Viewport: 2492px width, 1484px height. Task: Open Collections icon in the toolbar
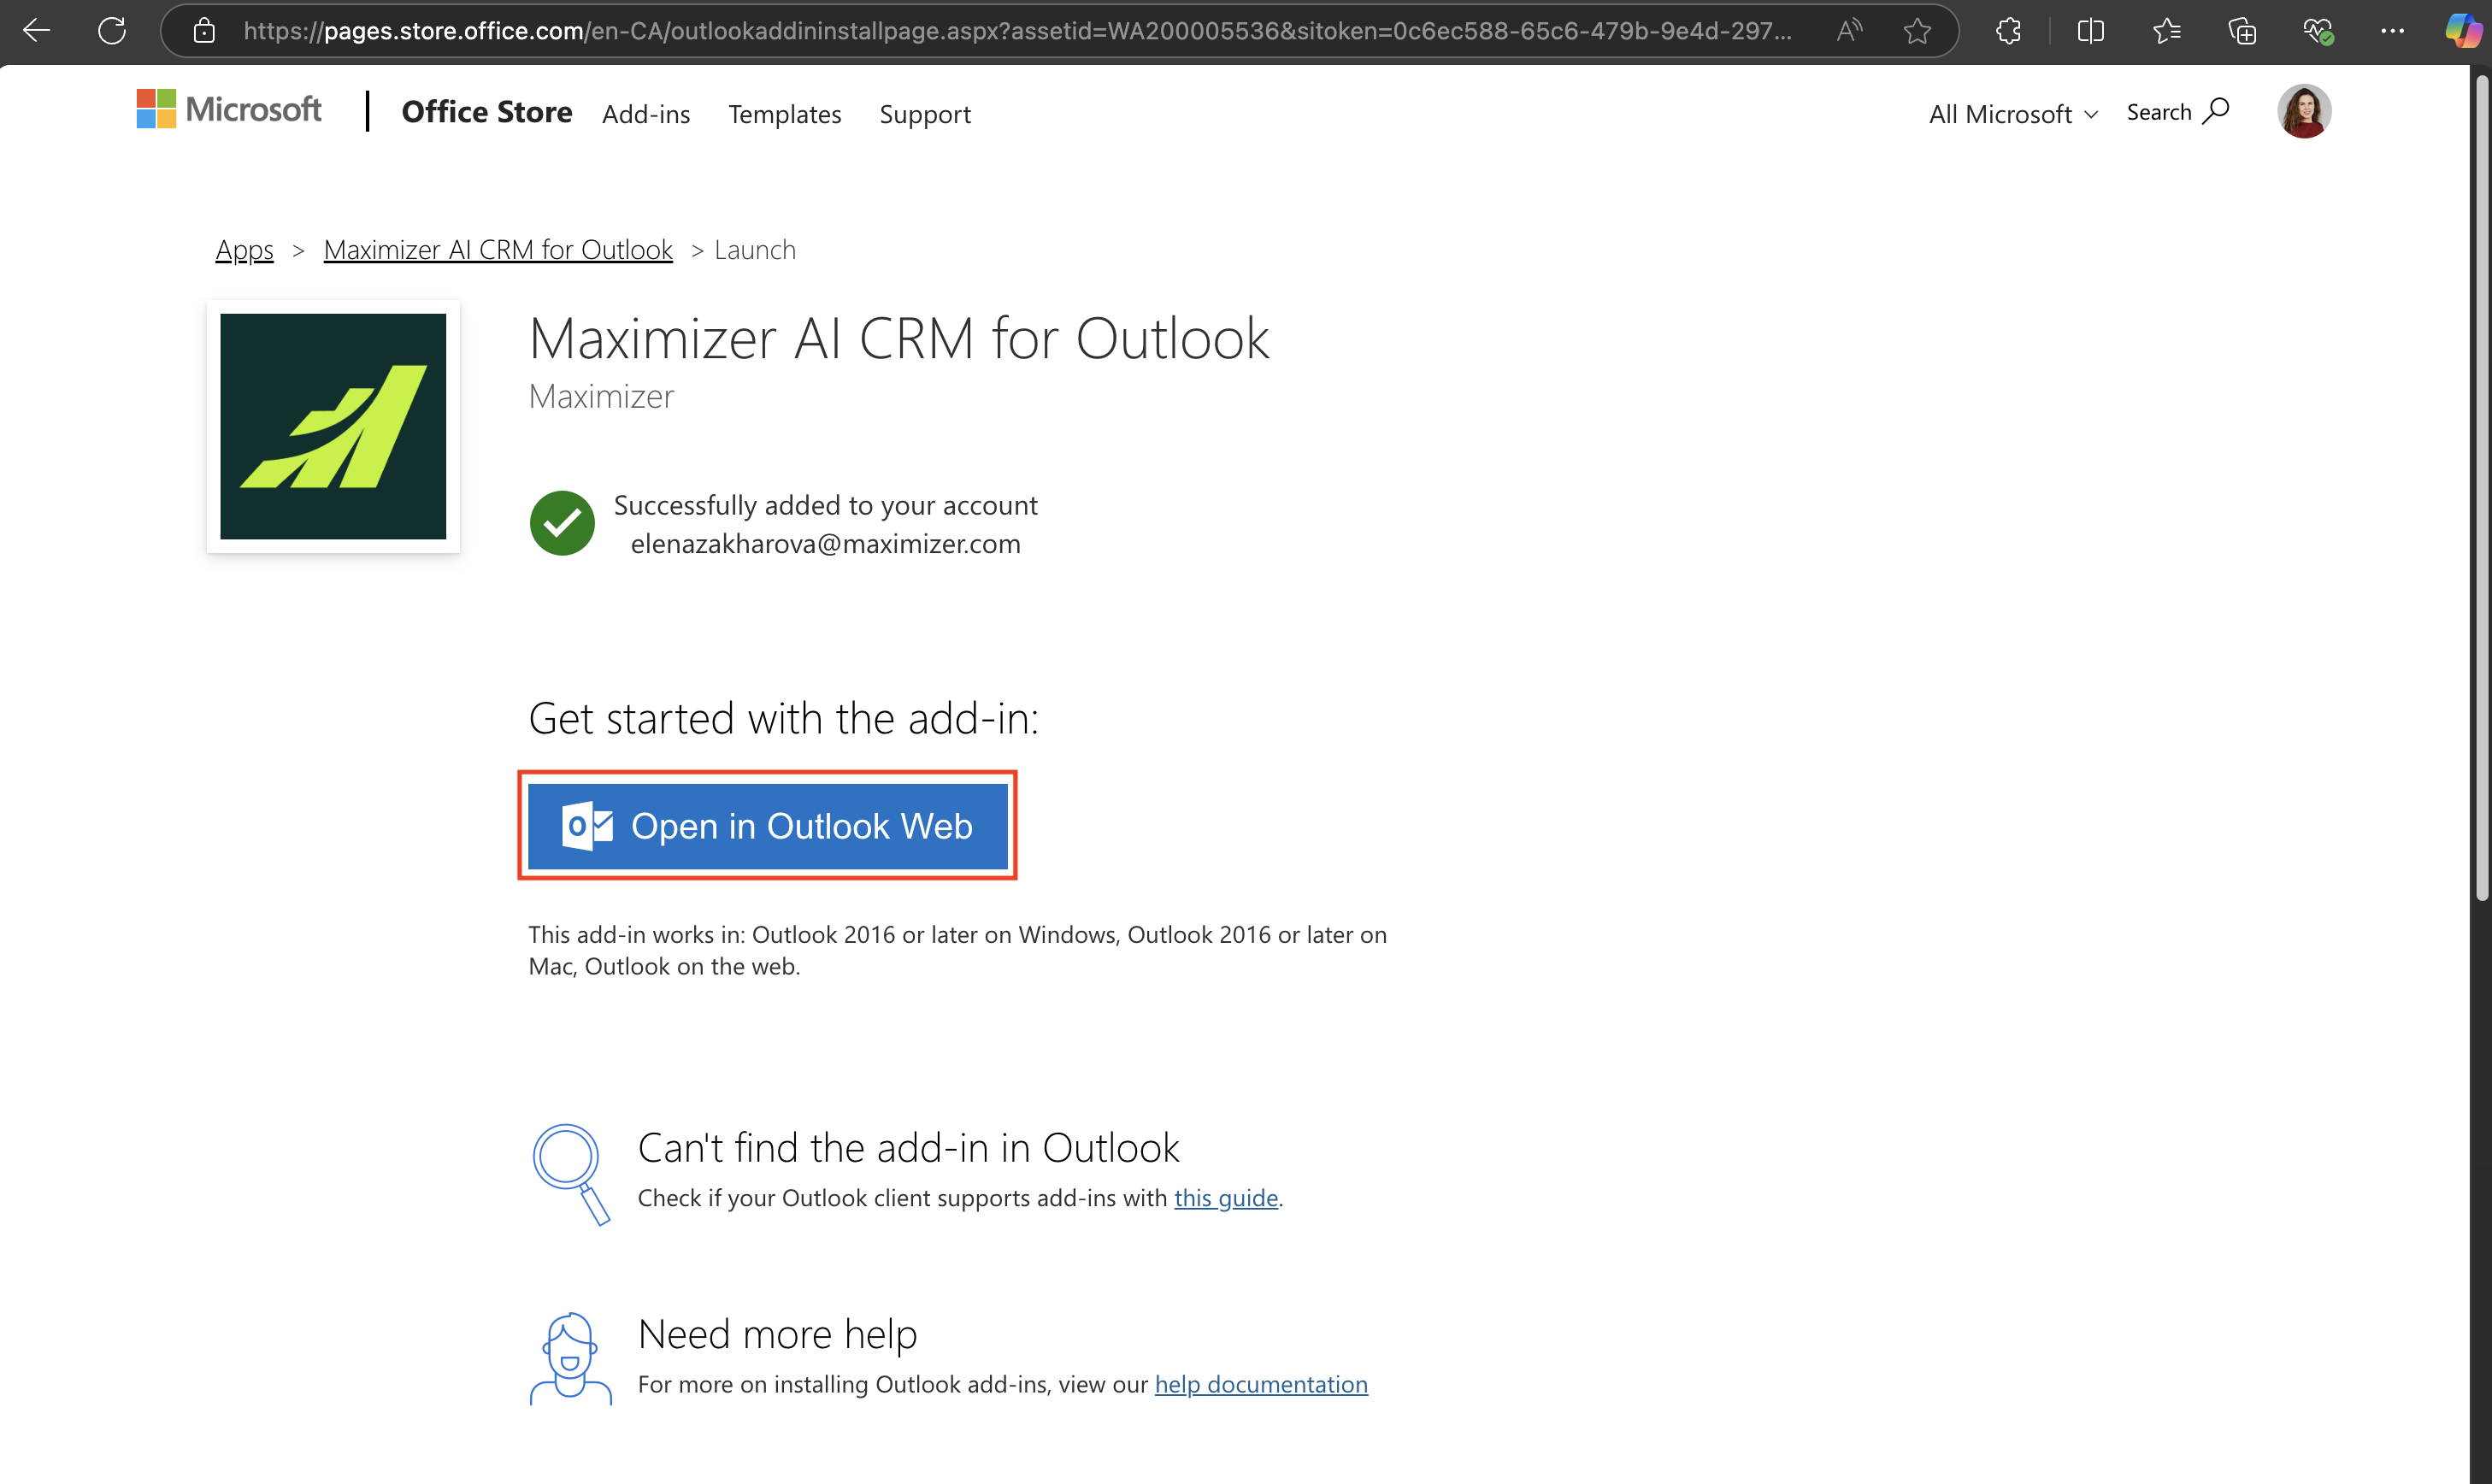(2242, 31)
